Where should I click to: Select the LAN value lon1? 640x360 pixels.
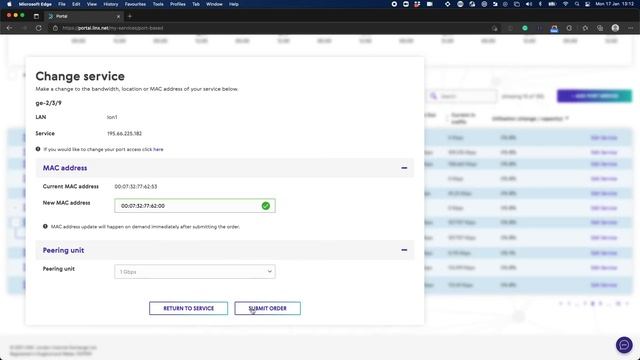[112, 117]
